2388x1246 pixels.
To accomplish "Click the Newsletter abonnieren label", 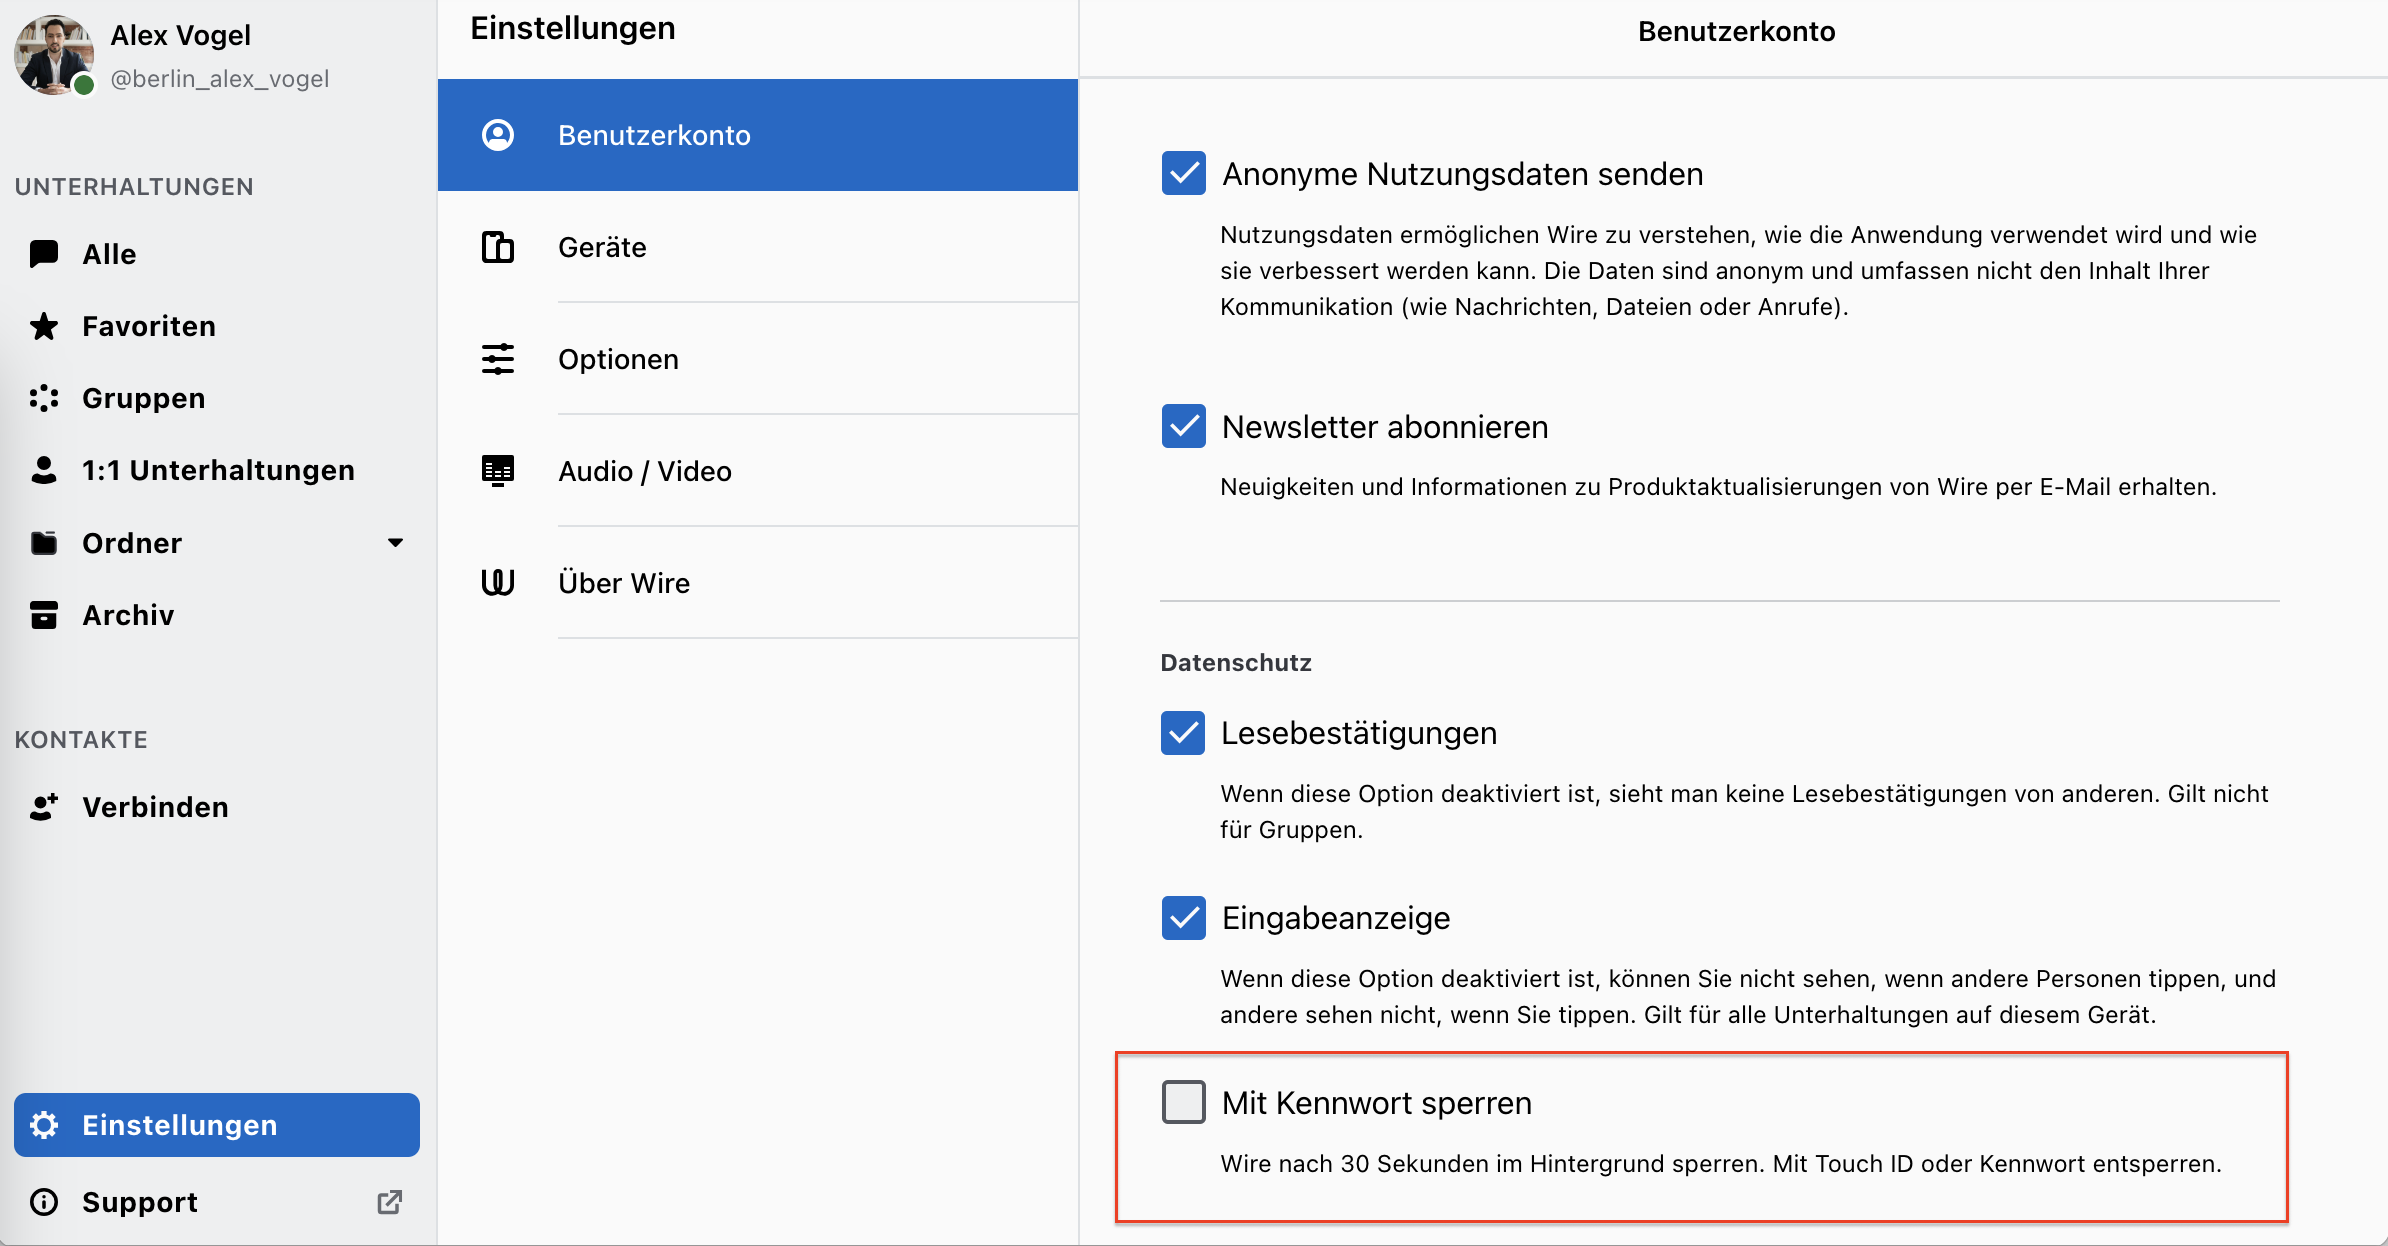I will (1385, 427).
